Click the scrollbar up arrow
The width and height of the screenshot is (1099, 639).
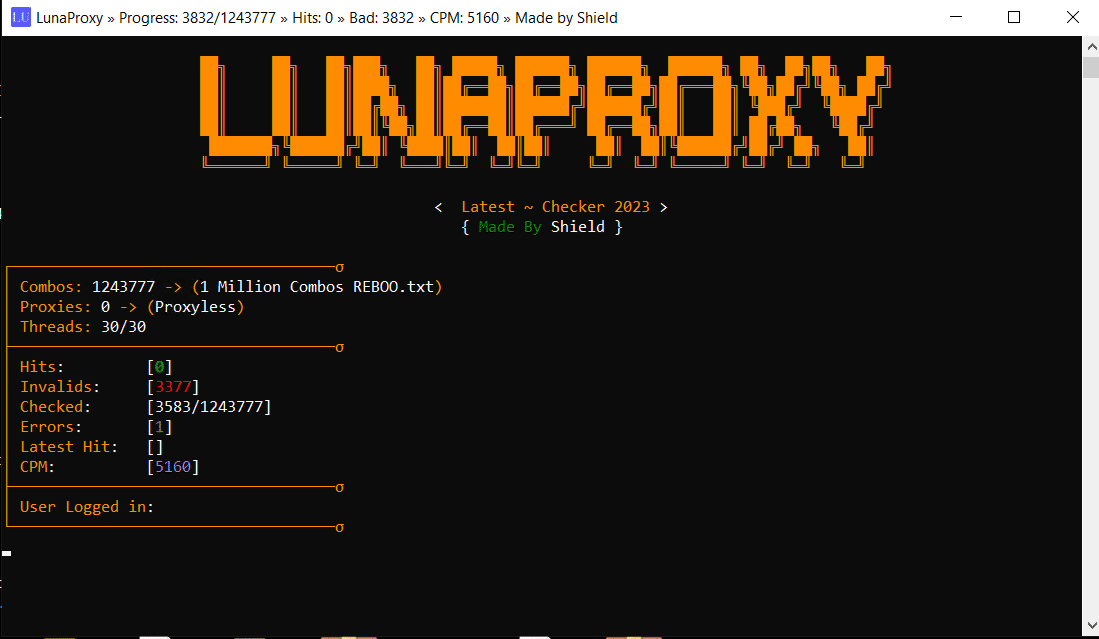(1091, 46)
